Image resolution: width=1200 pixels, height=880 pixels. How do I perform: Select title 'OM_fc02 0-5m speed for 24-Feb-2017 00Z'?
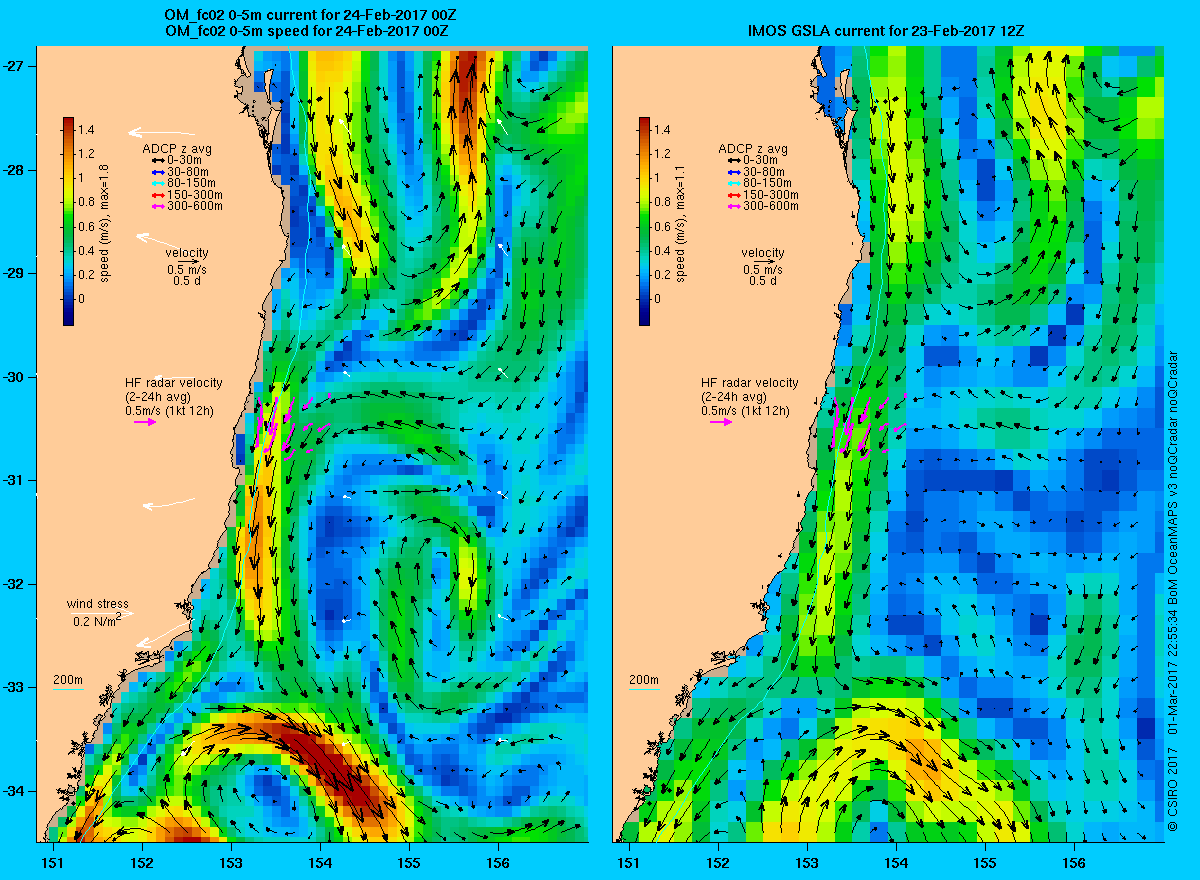[306, 31]
